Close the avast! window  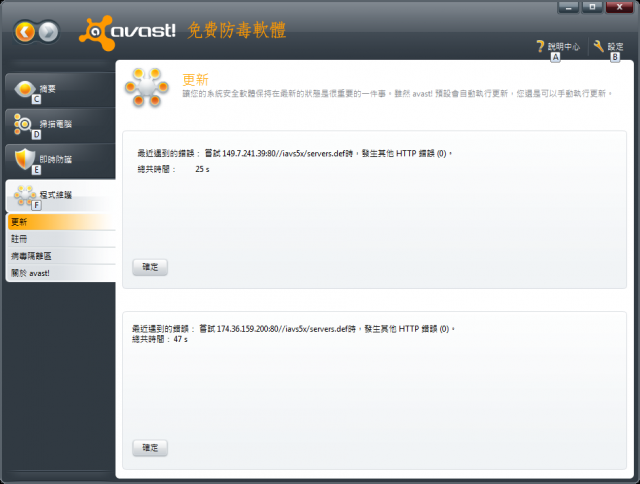point(620,7)
